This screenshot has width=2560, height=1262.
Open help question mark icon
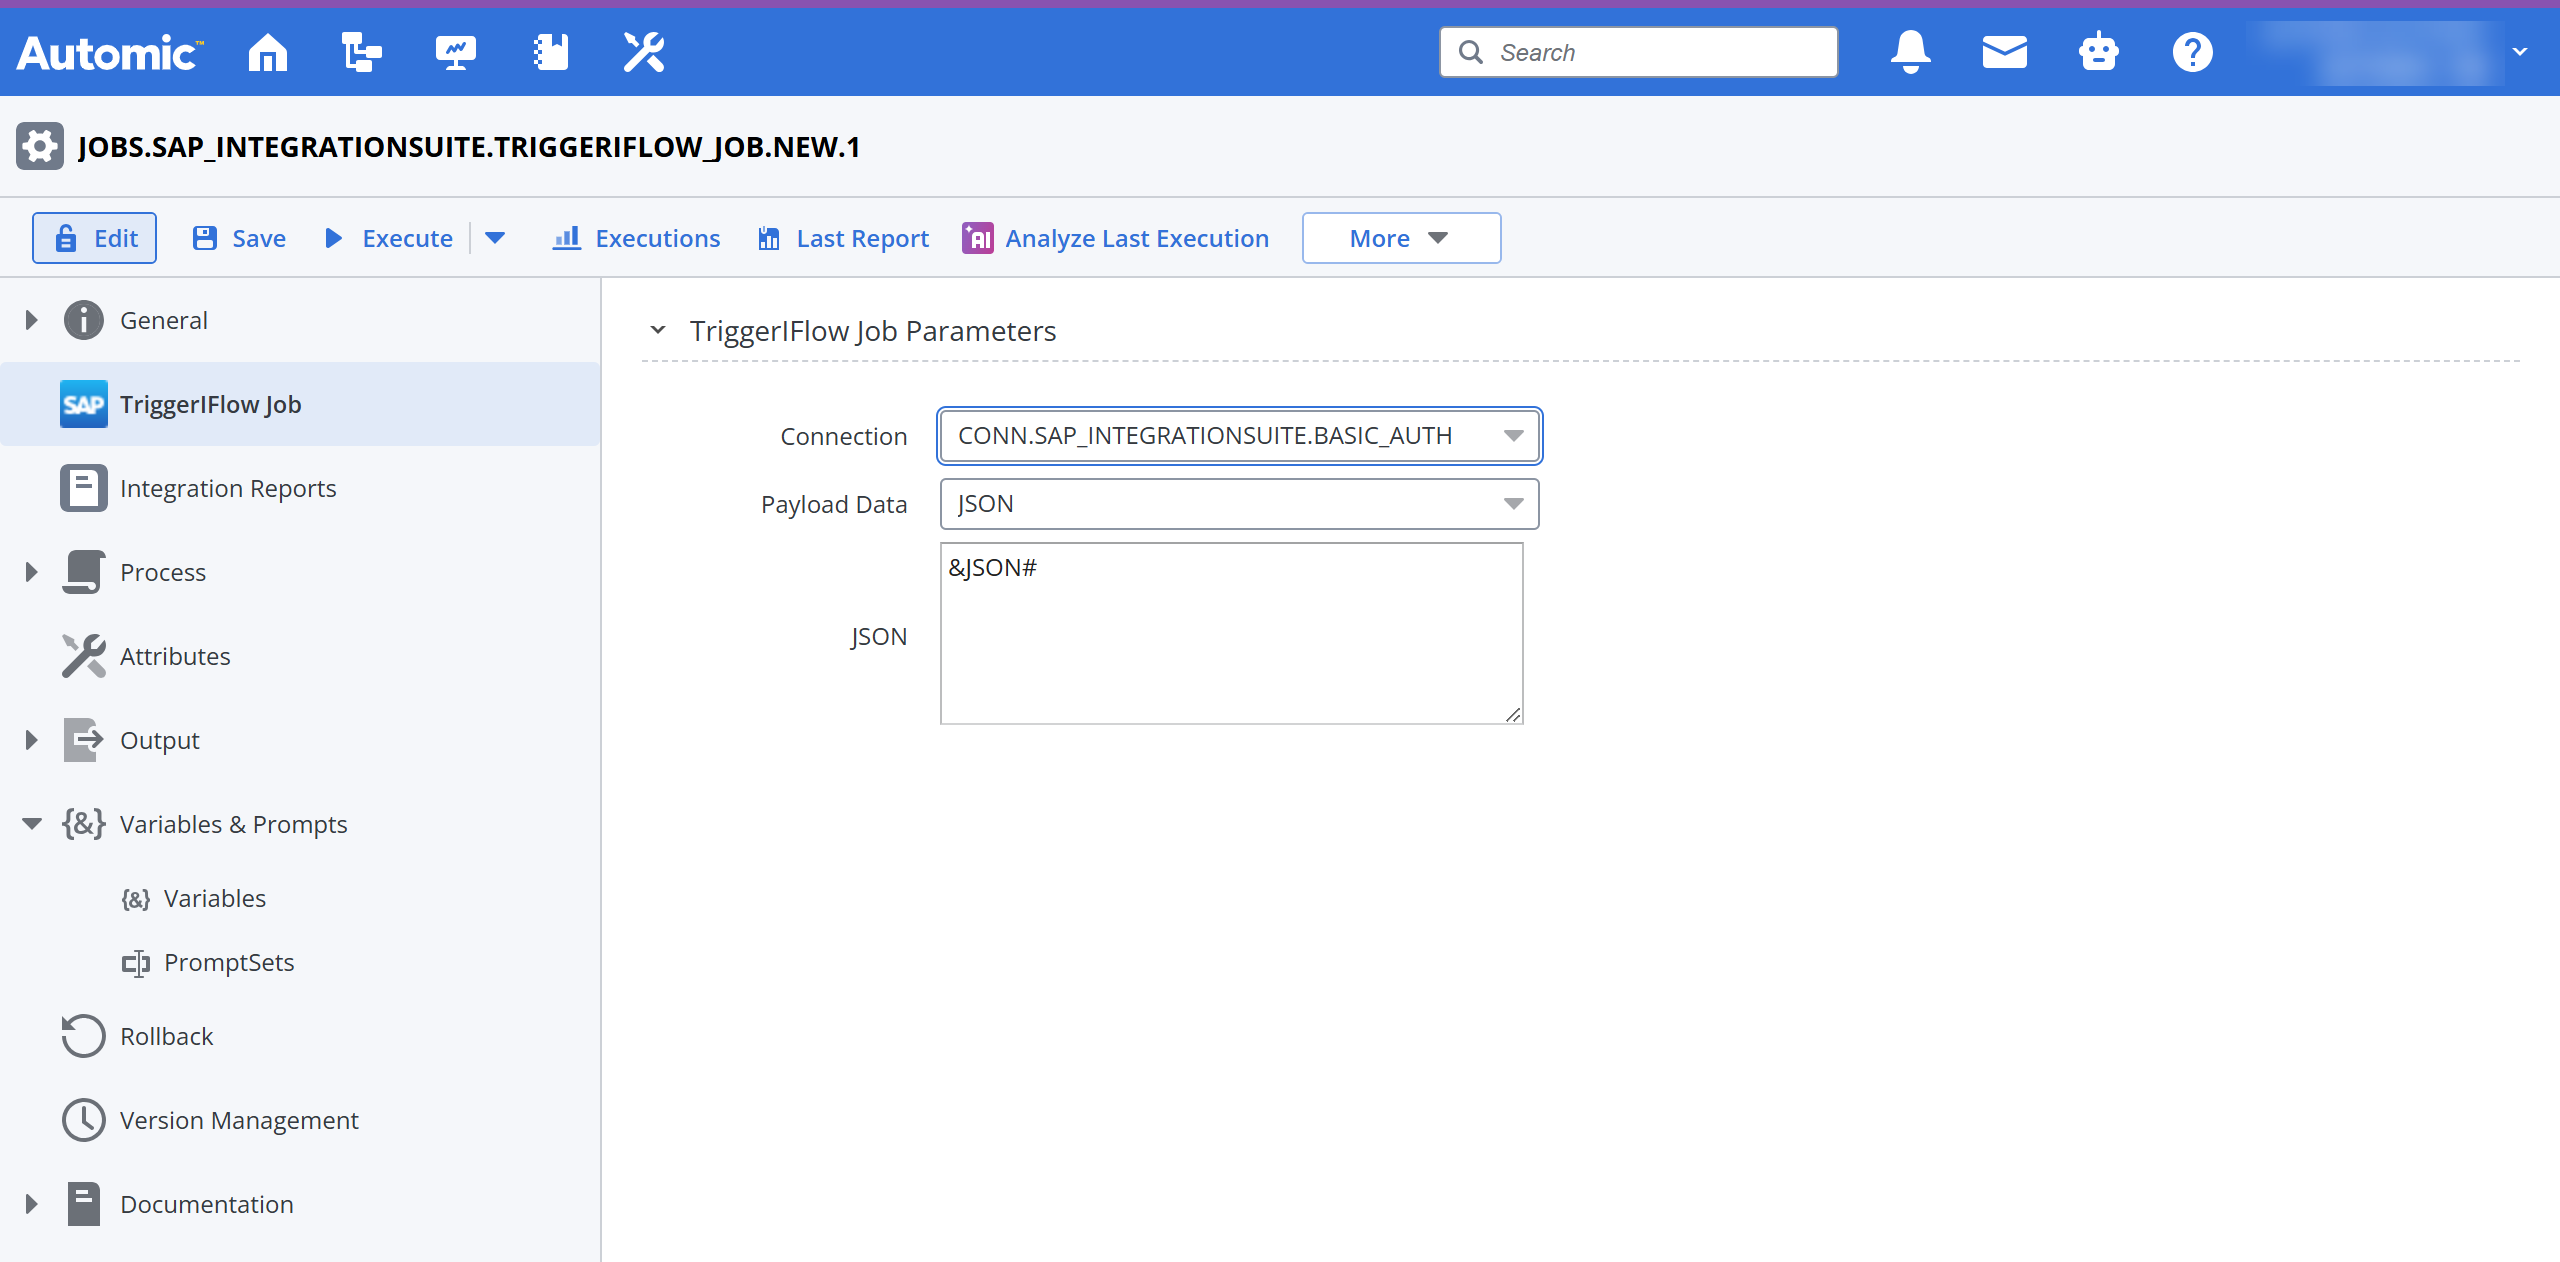click(2192, 52)
